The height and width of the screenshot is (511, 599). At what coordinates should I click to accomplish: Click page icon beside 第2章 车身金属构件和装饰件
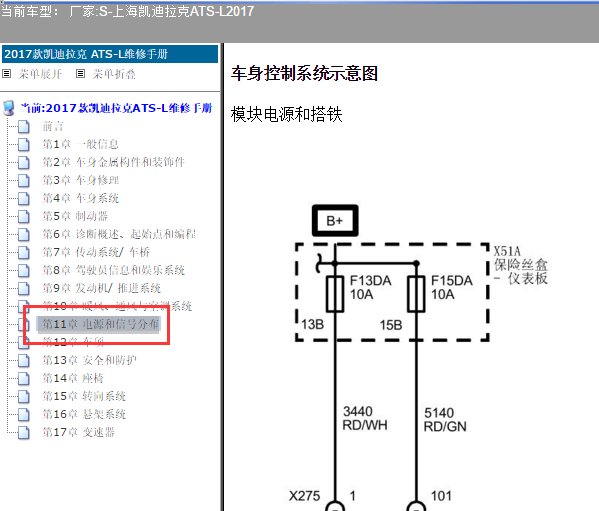(24, 162)
